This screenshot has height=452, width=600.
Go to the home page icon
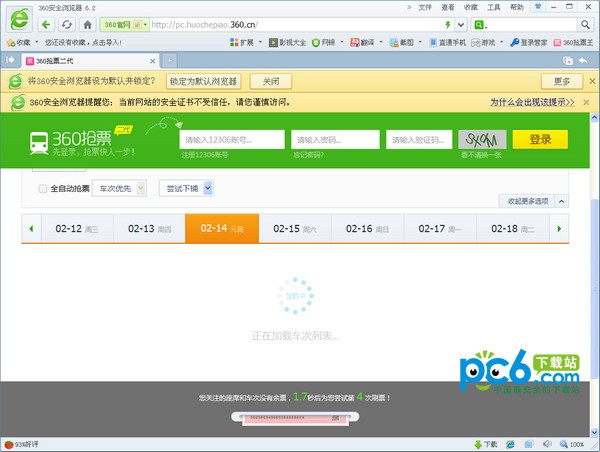point(88,25)
